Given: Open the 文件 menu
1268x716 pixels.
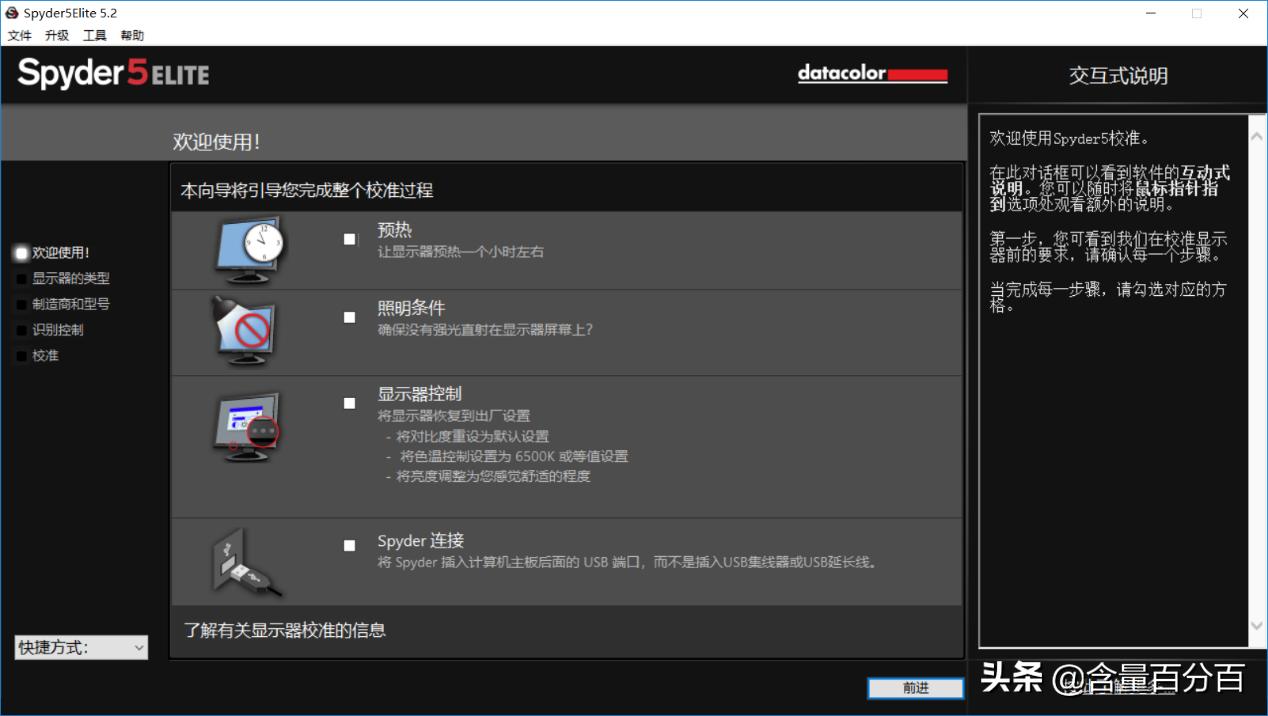Looking at the screenshot, I should click(18, 35).
